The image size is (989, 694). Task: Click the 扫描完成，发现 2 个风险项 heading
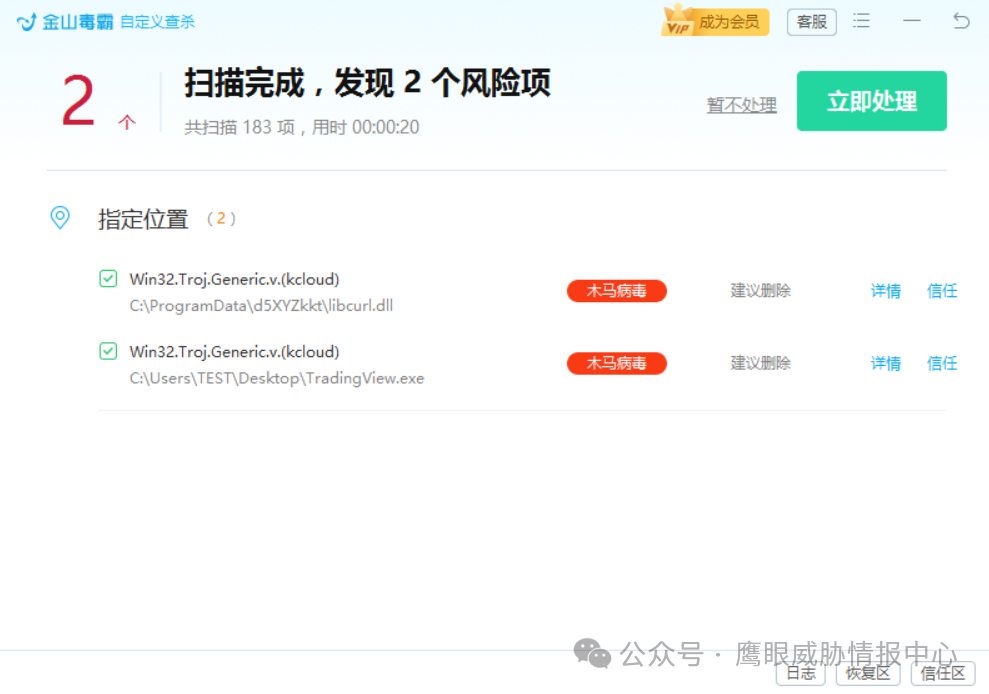pos(367,83)
